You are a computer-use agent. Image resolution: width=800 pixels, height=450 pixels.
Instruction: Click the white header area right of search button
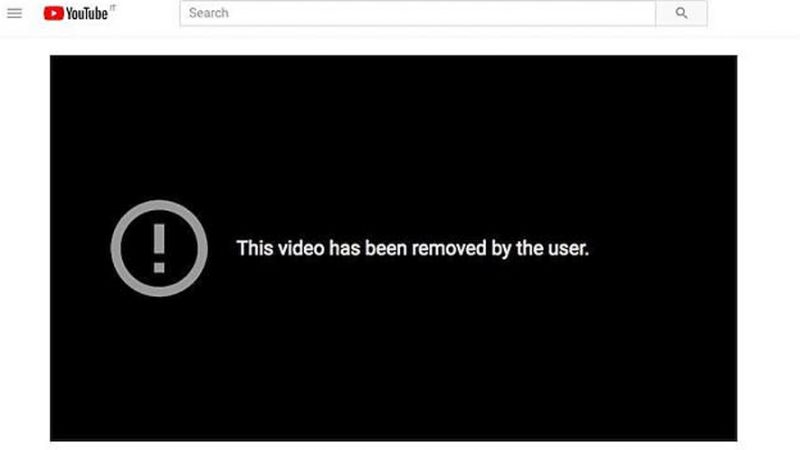click(x=753, y=13)
